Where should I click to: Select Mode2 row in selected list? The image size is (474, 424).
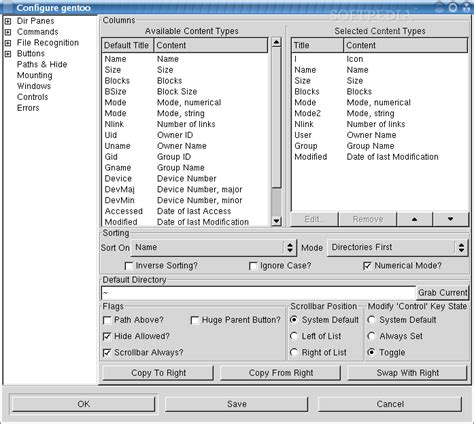pos(380,113)
